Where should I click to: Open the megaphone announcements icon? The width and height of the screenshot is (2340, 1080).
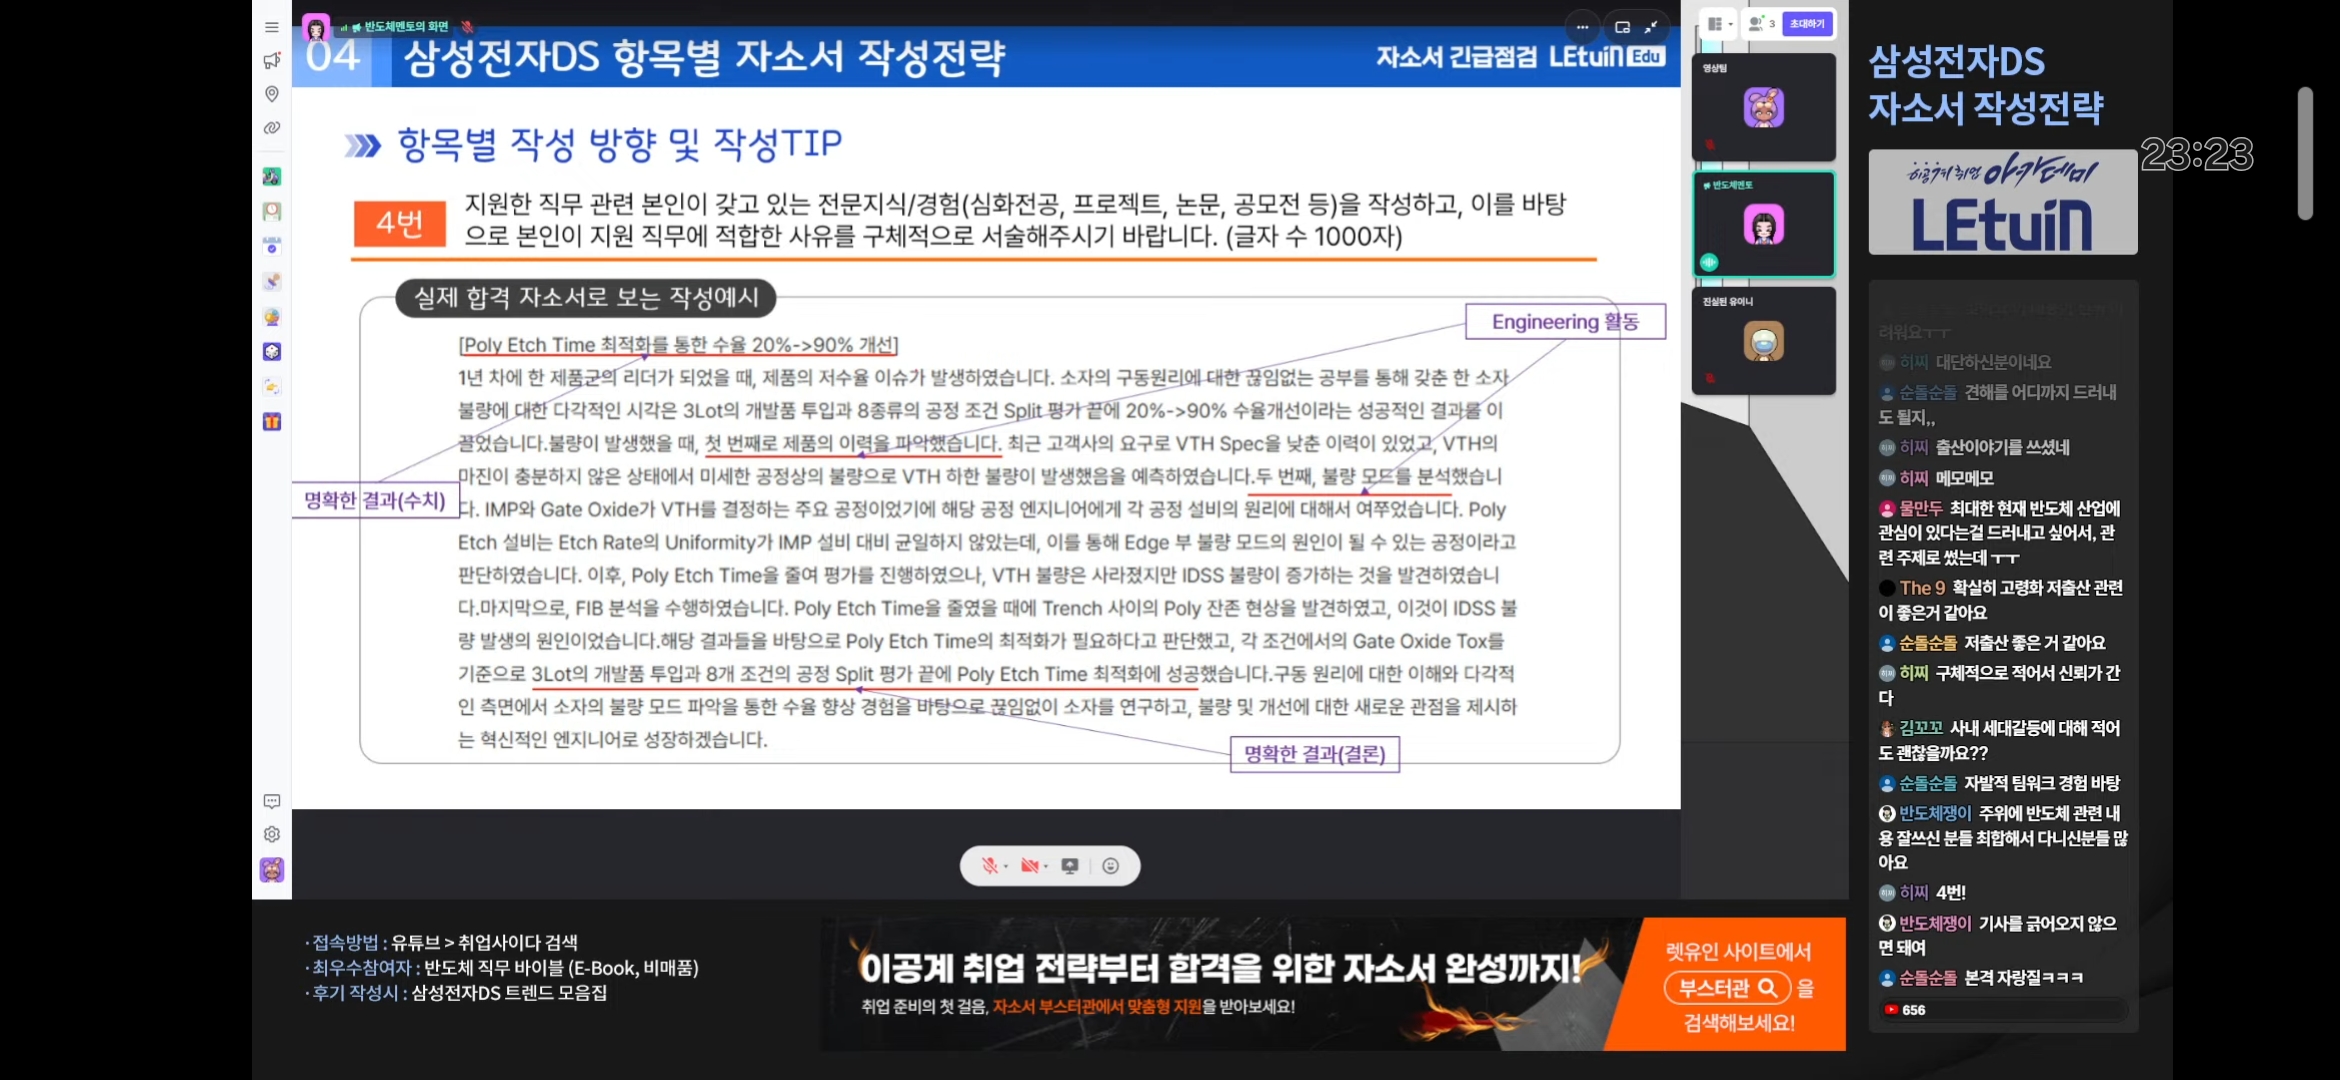[x=272, y=61]
